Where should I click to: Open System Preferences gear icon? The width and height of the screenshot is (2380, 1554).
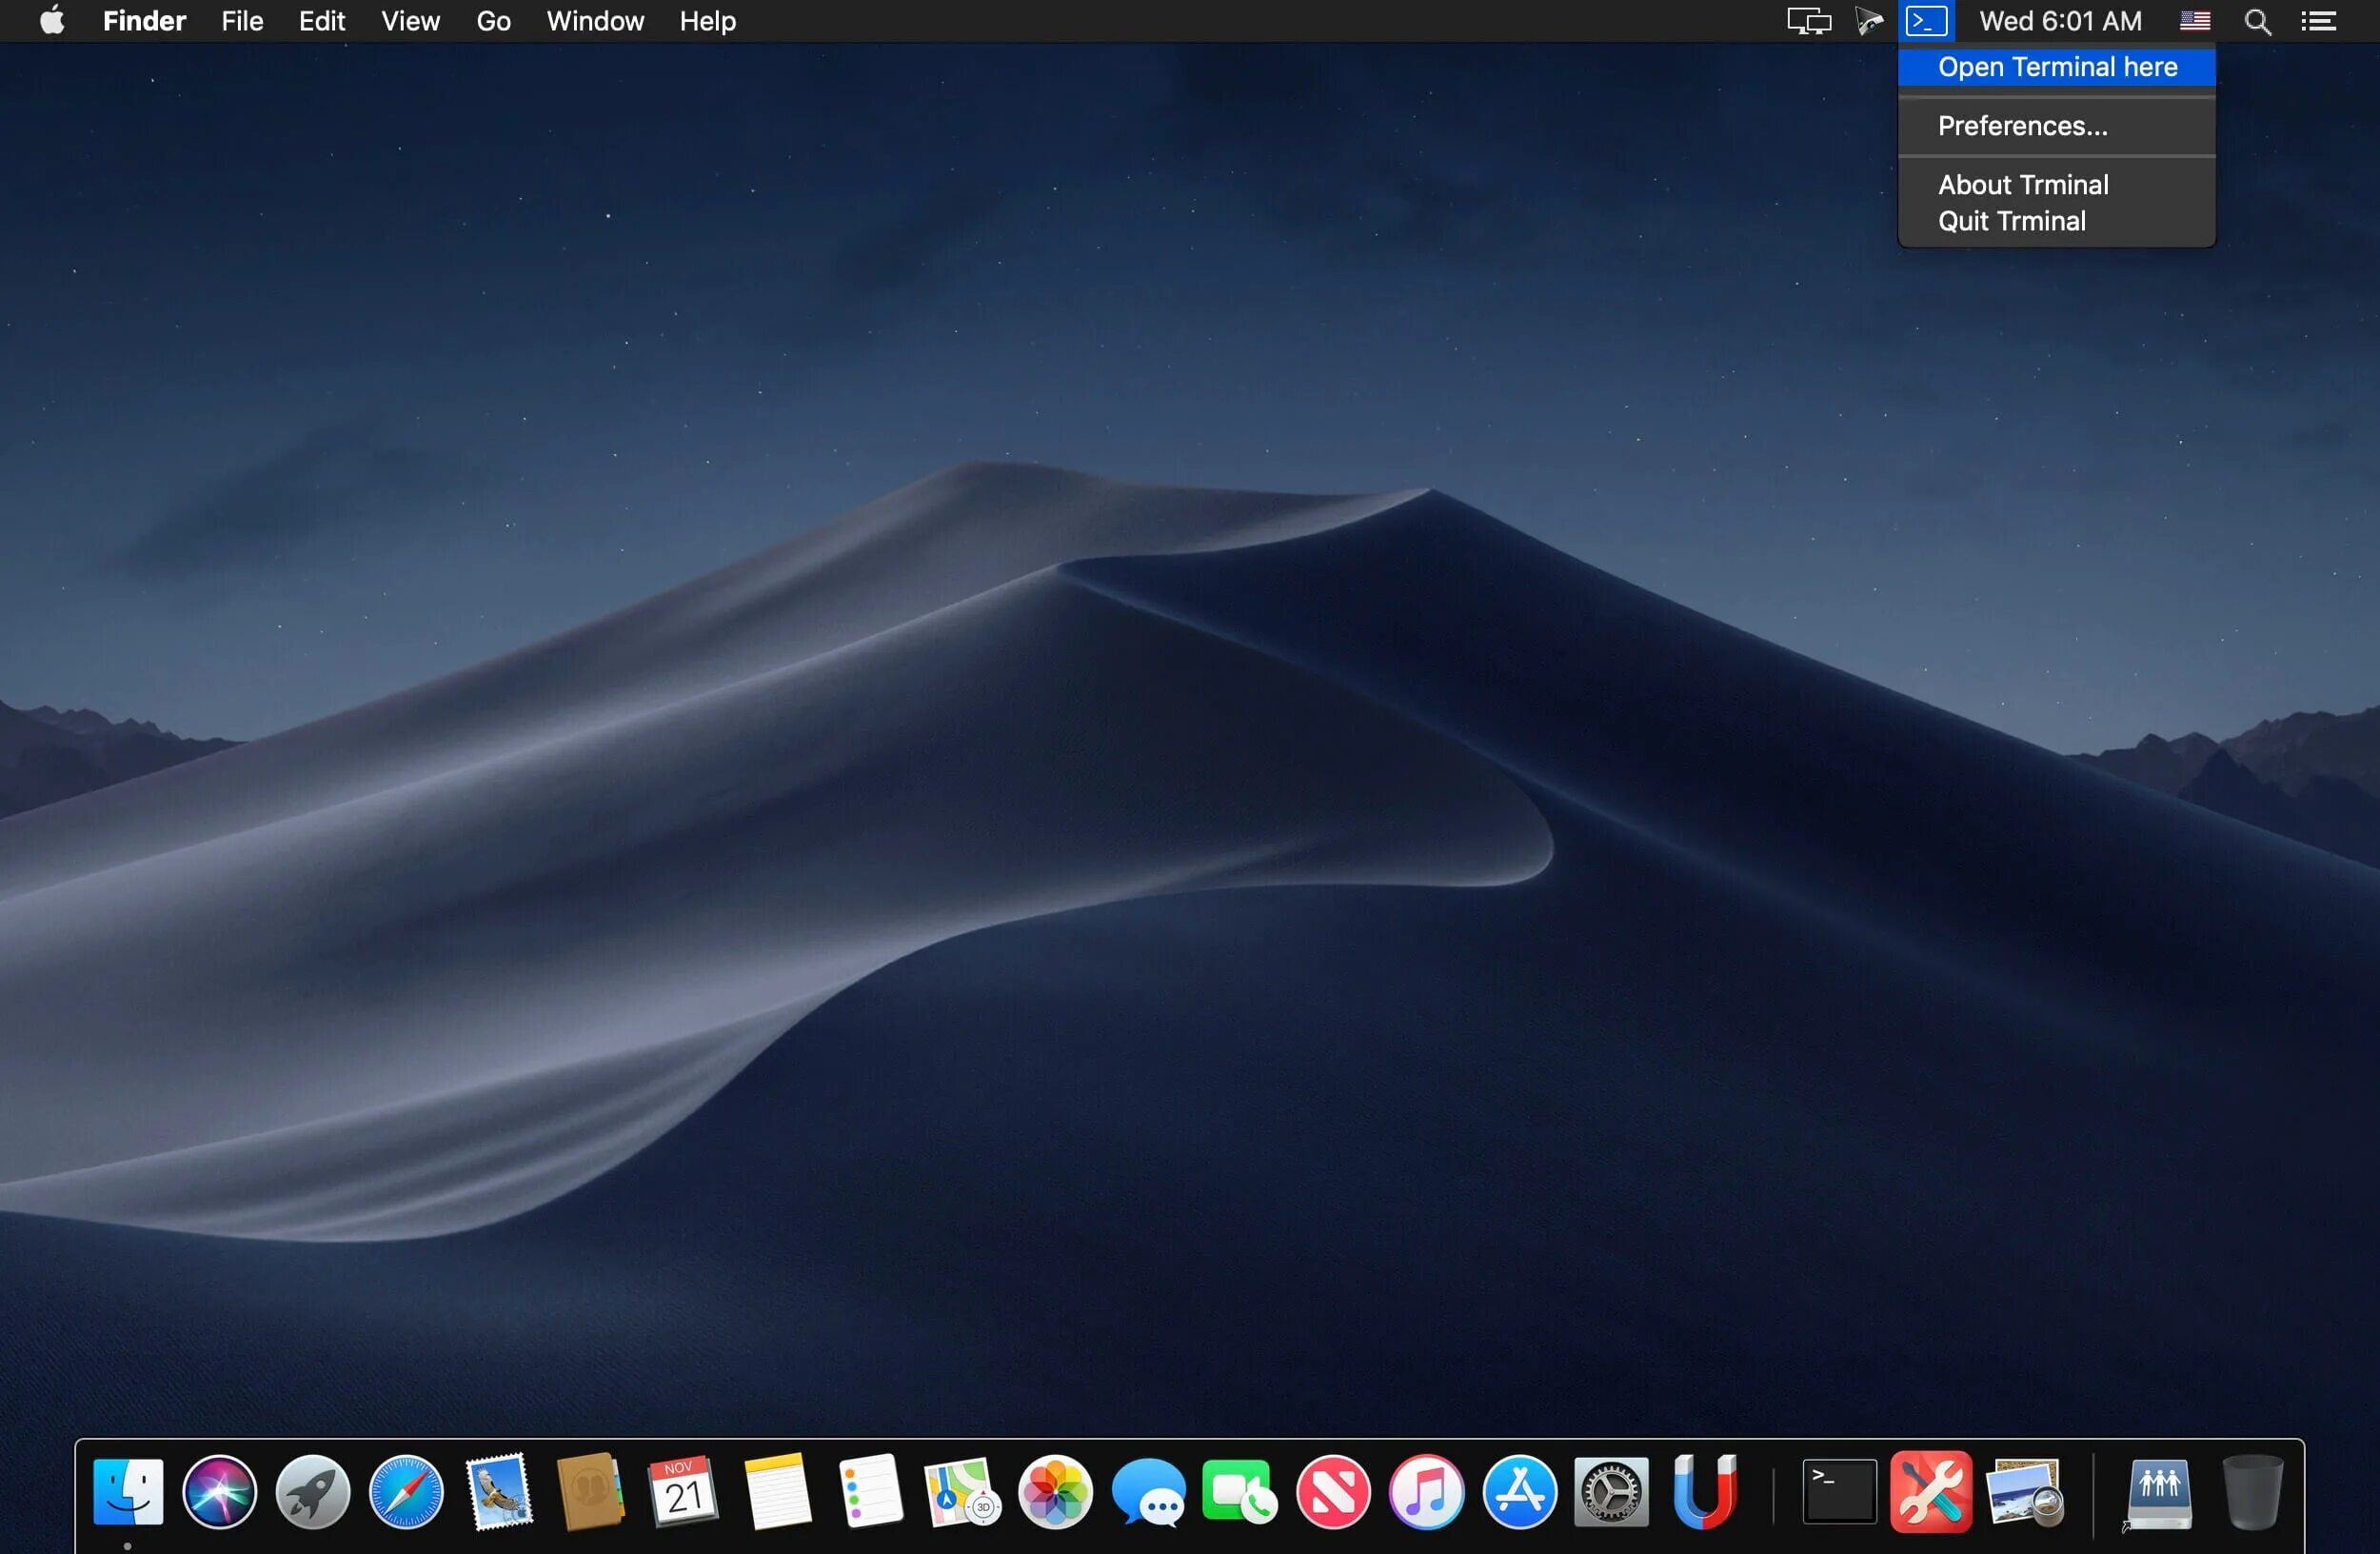[x=1611, y=1492]
